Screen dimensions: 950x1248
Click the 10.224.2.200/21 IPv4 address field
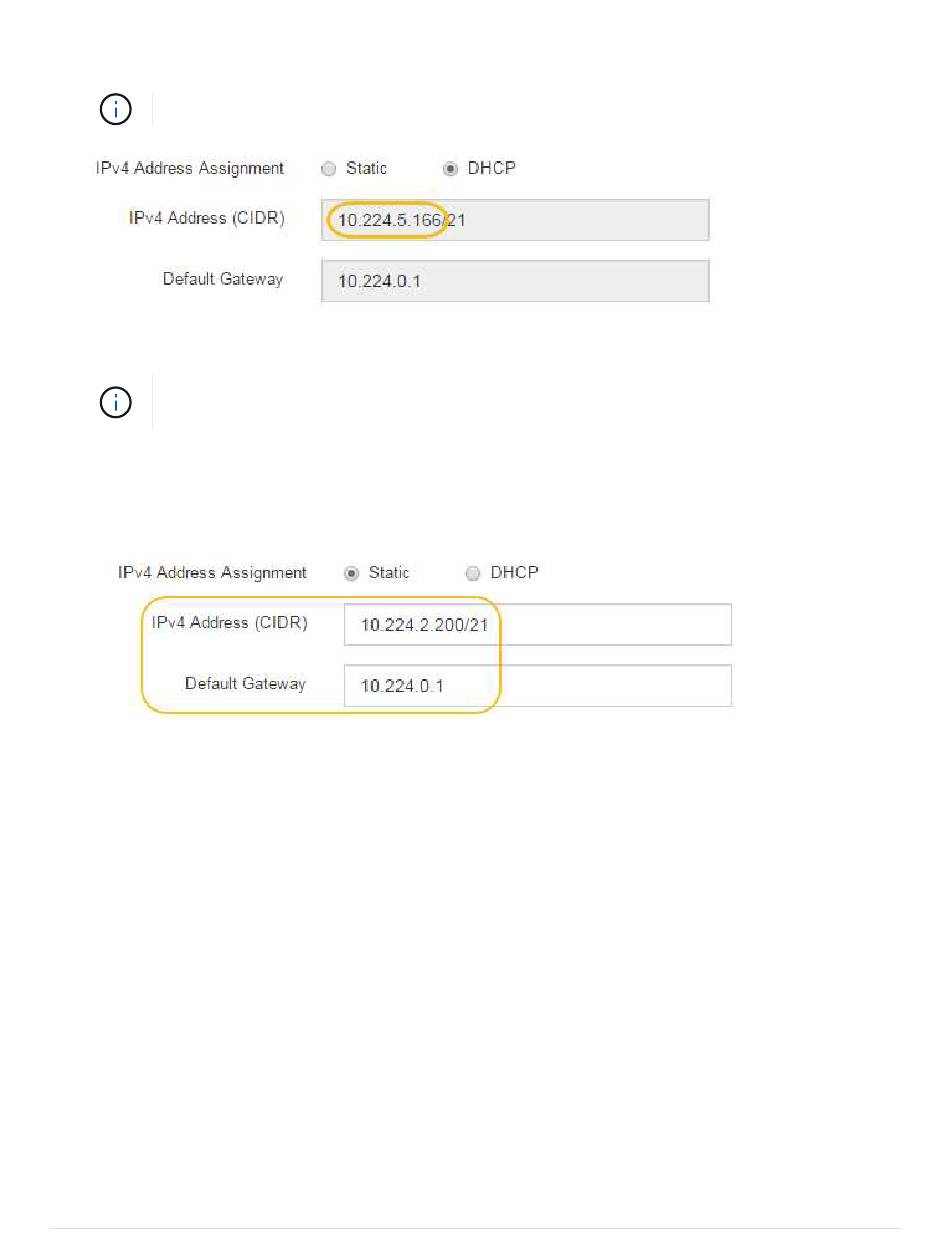(538, 625)
